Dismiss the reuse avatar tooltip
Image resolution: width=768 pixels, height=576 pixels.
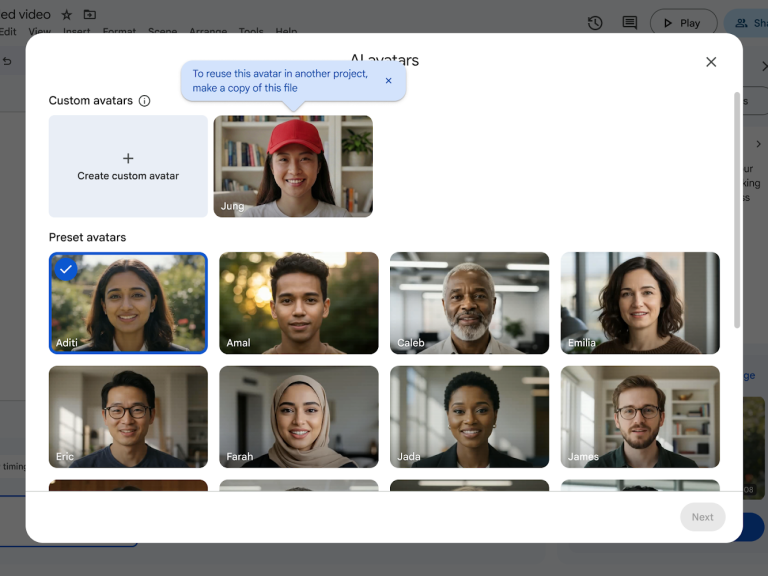click(x=389, y=81)
